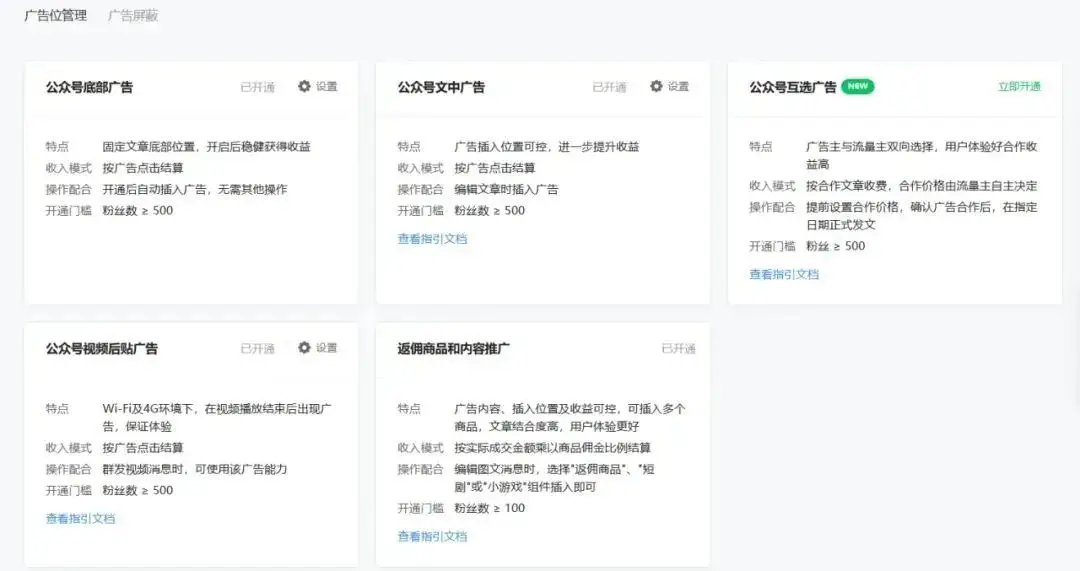Open the 广告屏蔽 tab
The image size is (1080, 571).
133,16
